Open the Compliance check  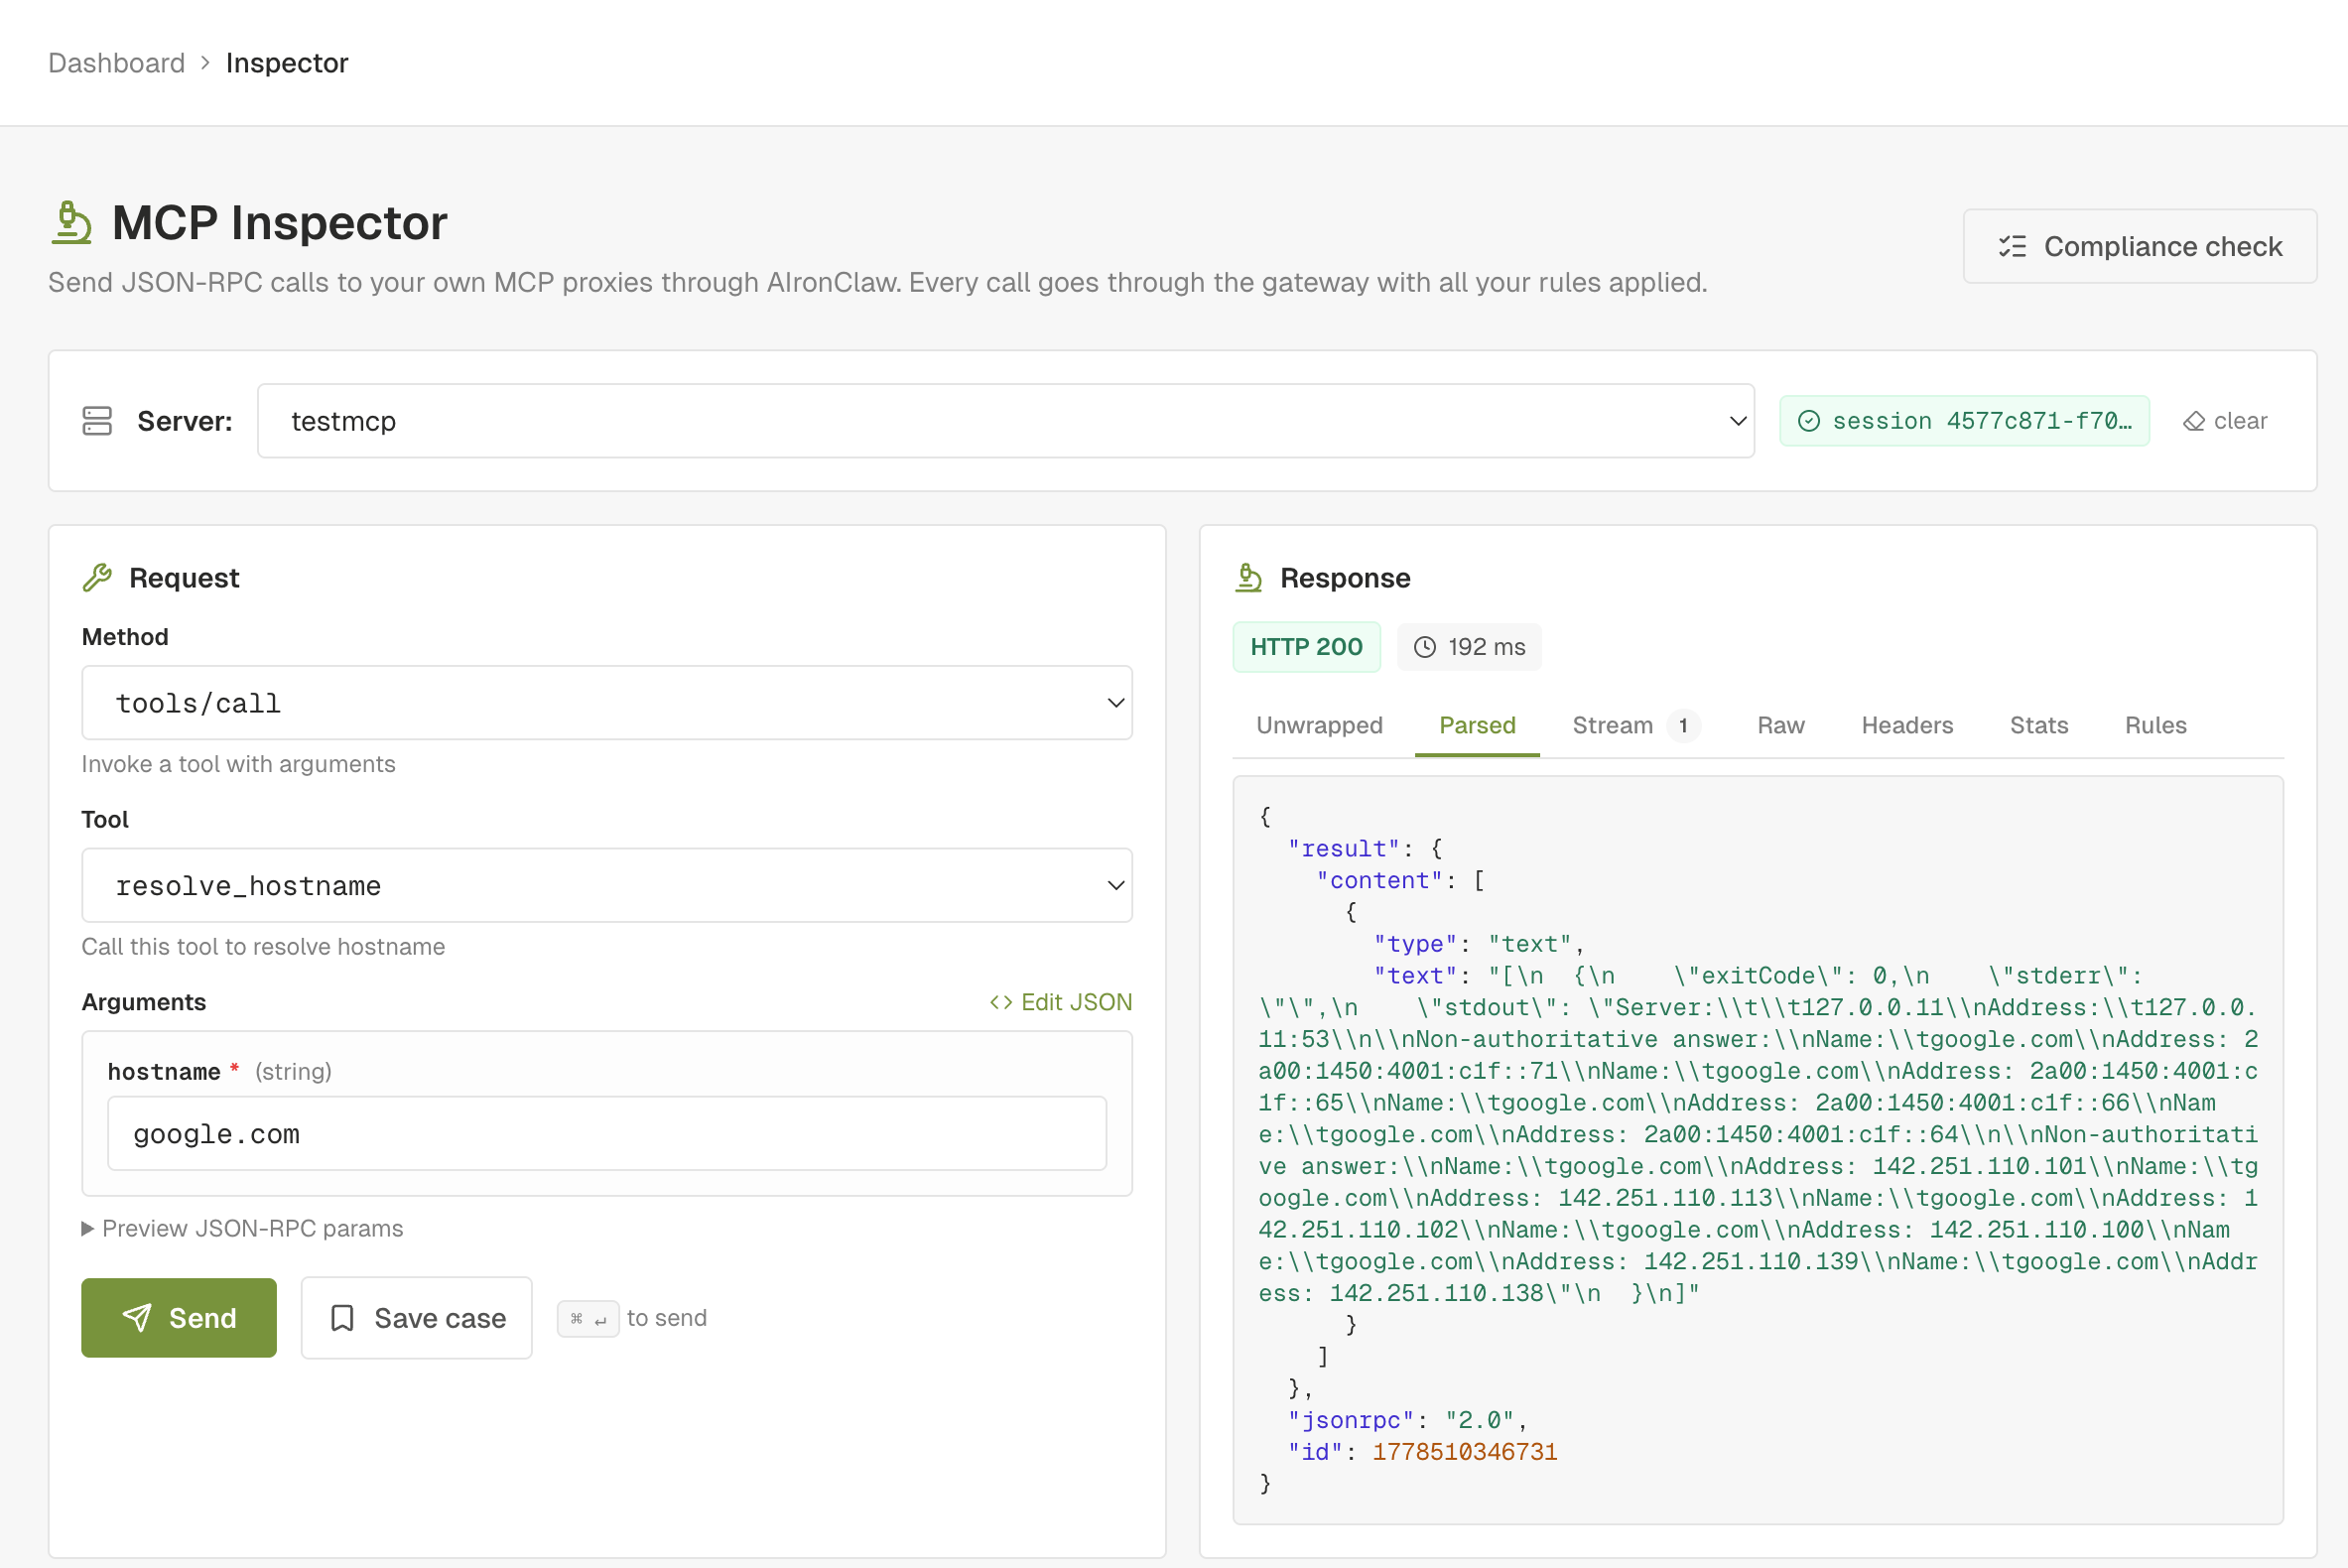point(2139,246)
